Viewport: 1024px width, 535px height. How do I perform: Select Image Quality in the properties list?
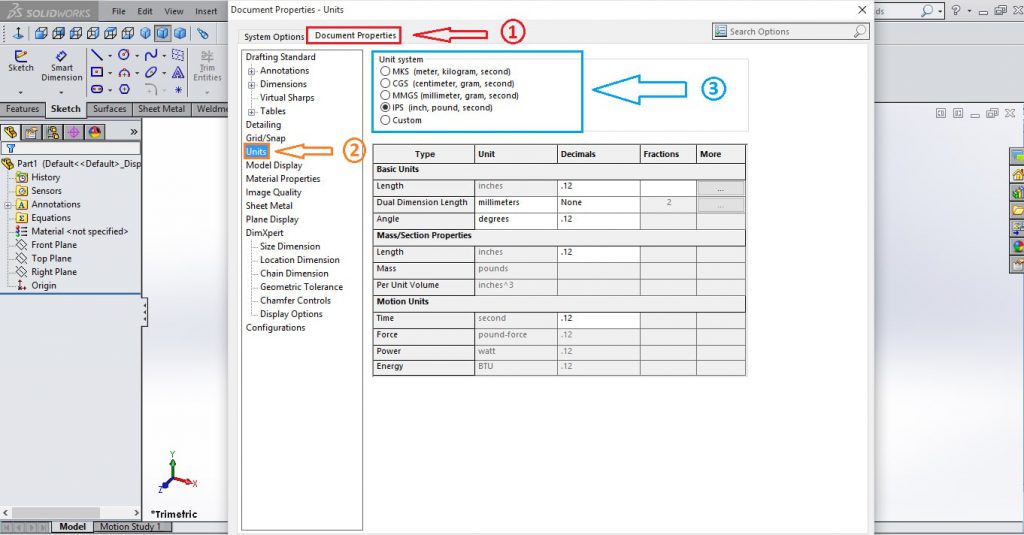(x=273, y=192)
